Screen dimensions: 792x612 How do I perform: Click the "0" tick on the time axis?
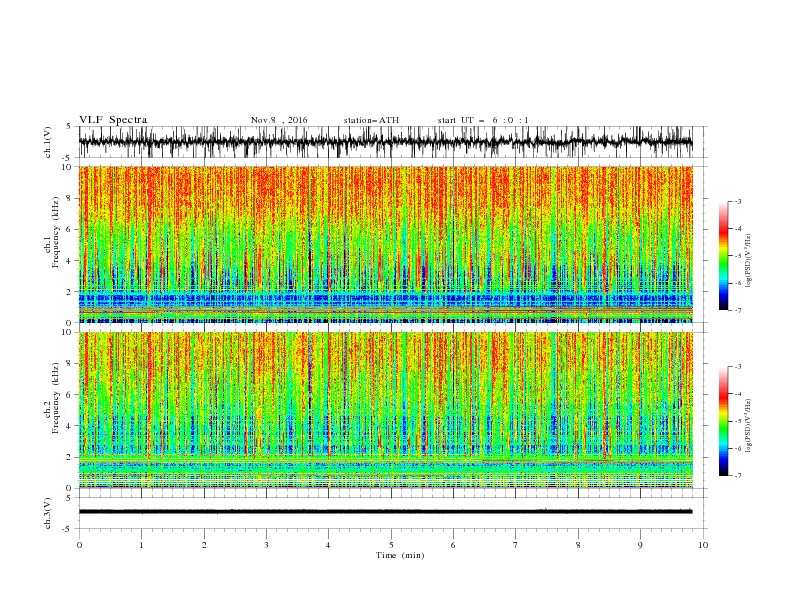[x=79, y=545]
